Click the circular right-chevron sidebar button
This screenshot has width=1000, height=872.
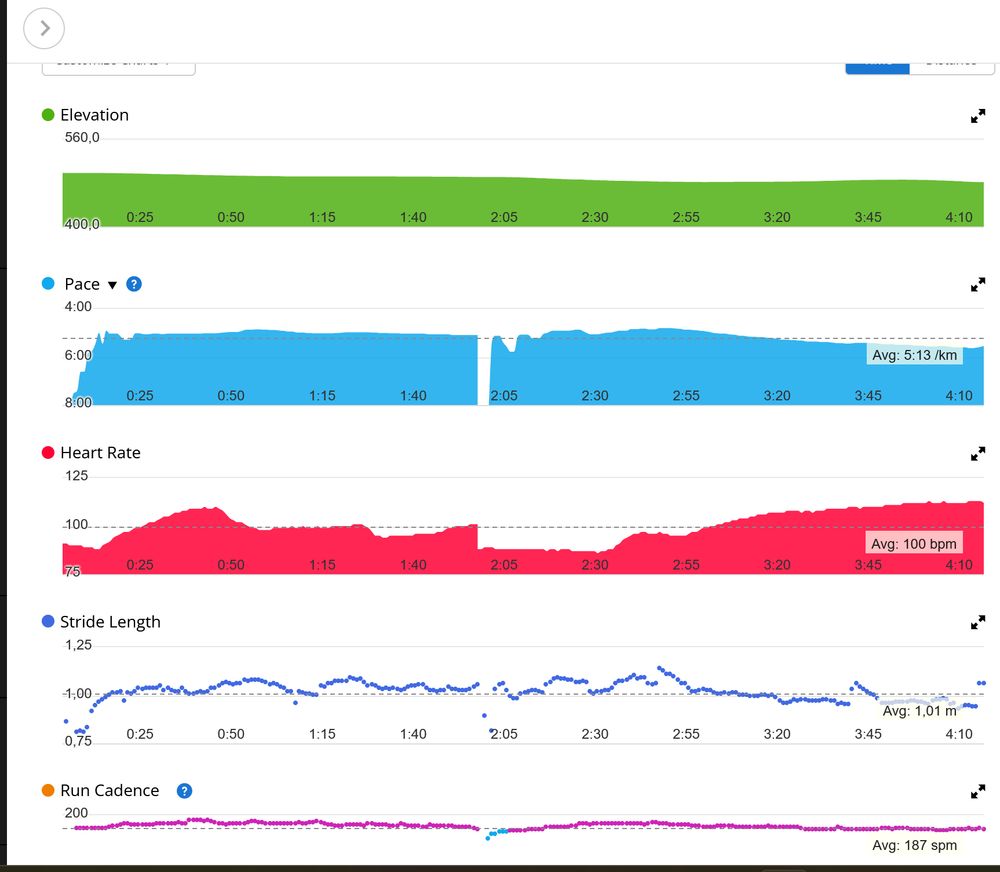click(44, 28)
